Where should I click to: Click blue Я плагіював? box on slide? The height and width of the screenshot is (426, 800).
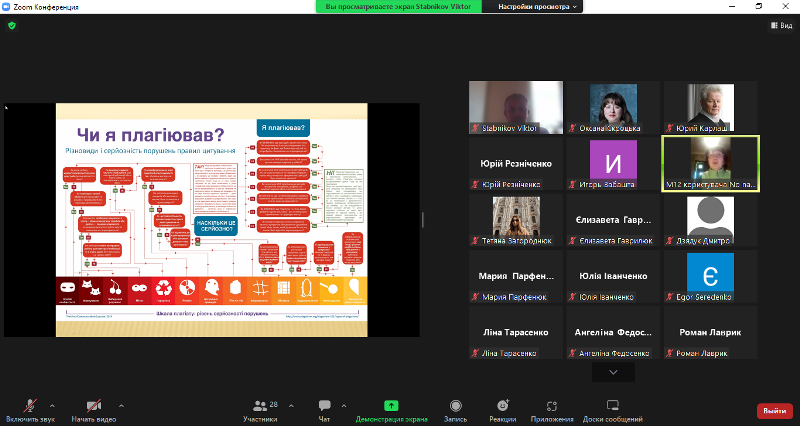(x=283, y=128)
